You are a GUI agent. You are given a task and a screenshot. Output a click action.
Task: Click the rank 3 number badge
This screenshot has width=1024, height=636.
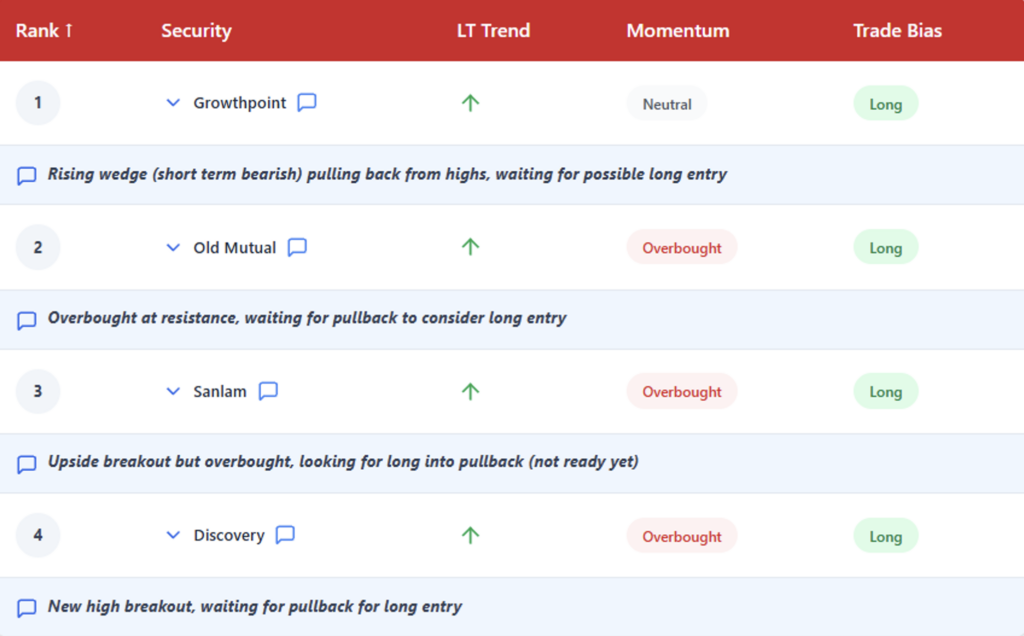point(38,391)
